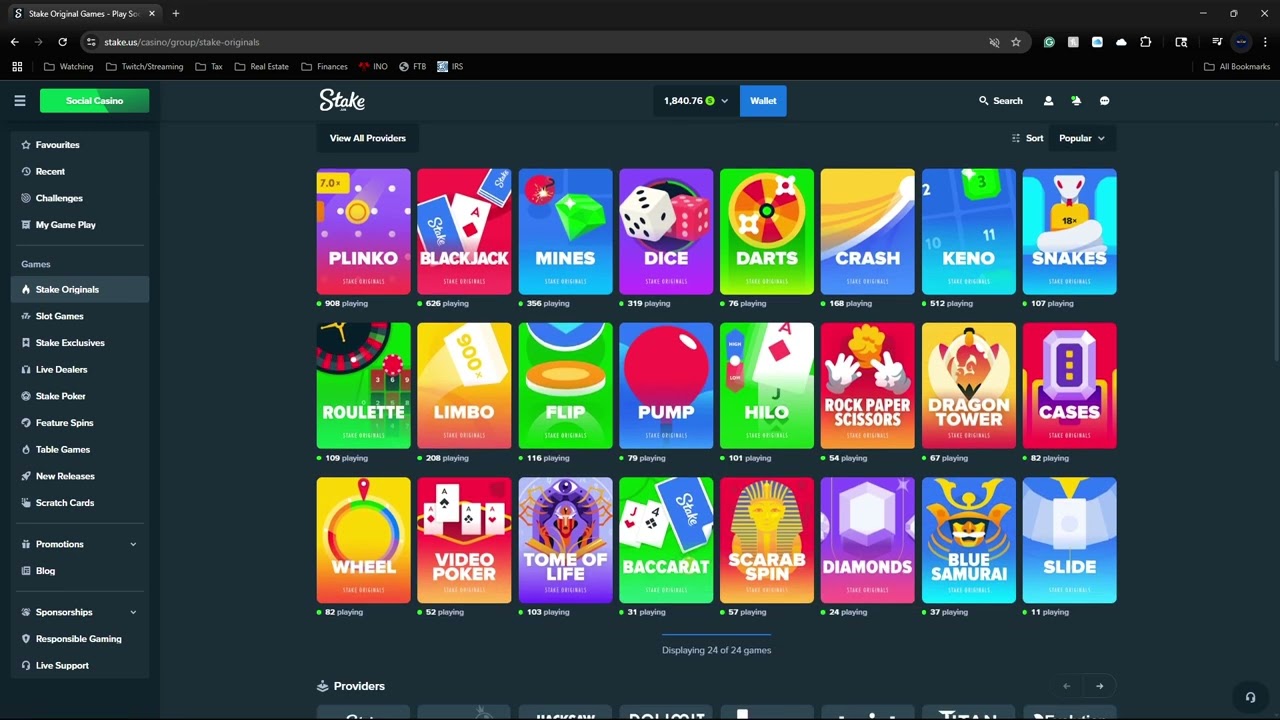The width and height of the screenshot is (1280, 720).
Task: Reload the page with browser refresh icon
Action: pyautogui.click(x=62, y=42)
